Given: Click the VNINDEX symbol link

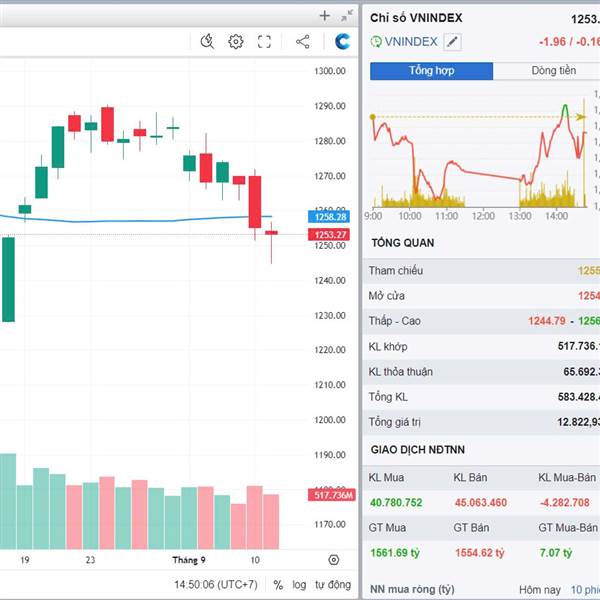Looking at the screenshot, I should [410, 41].
